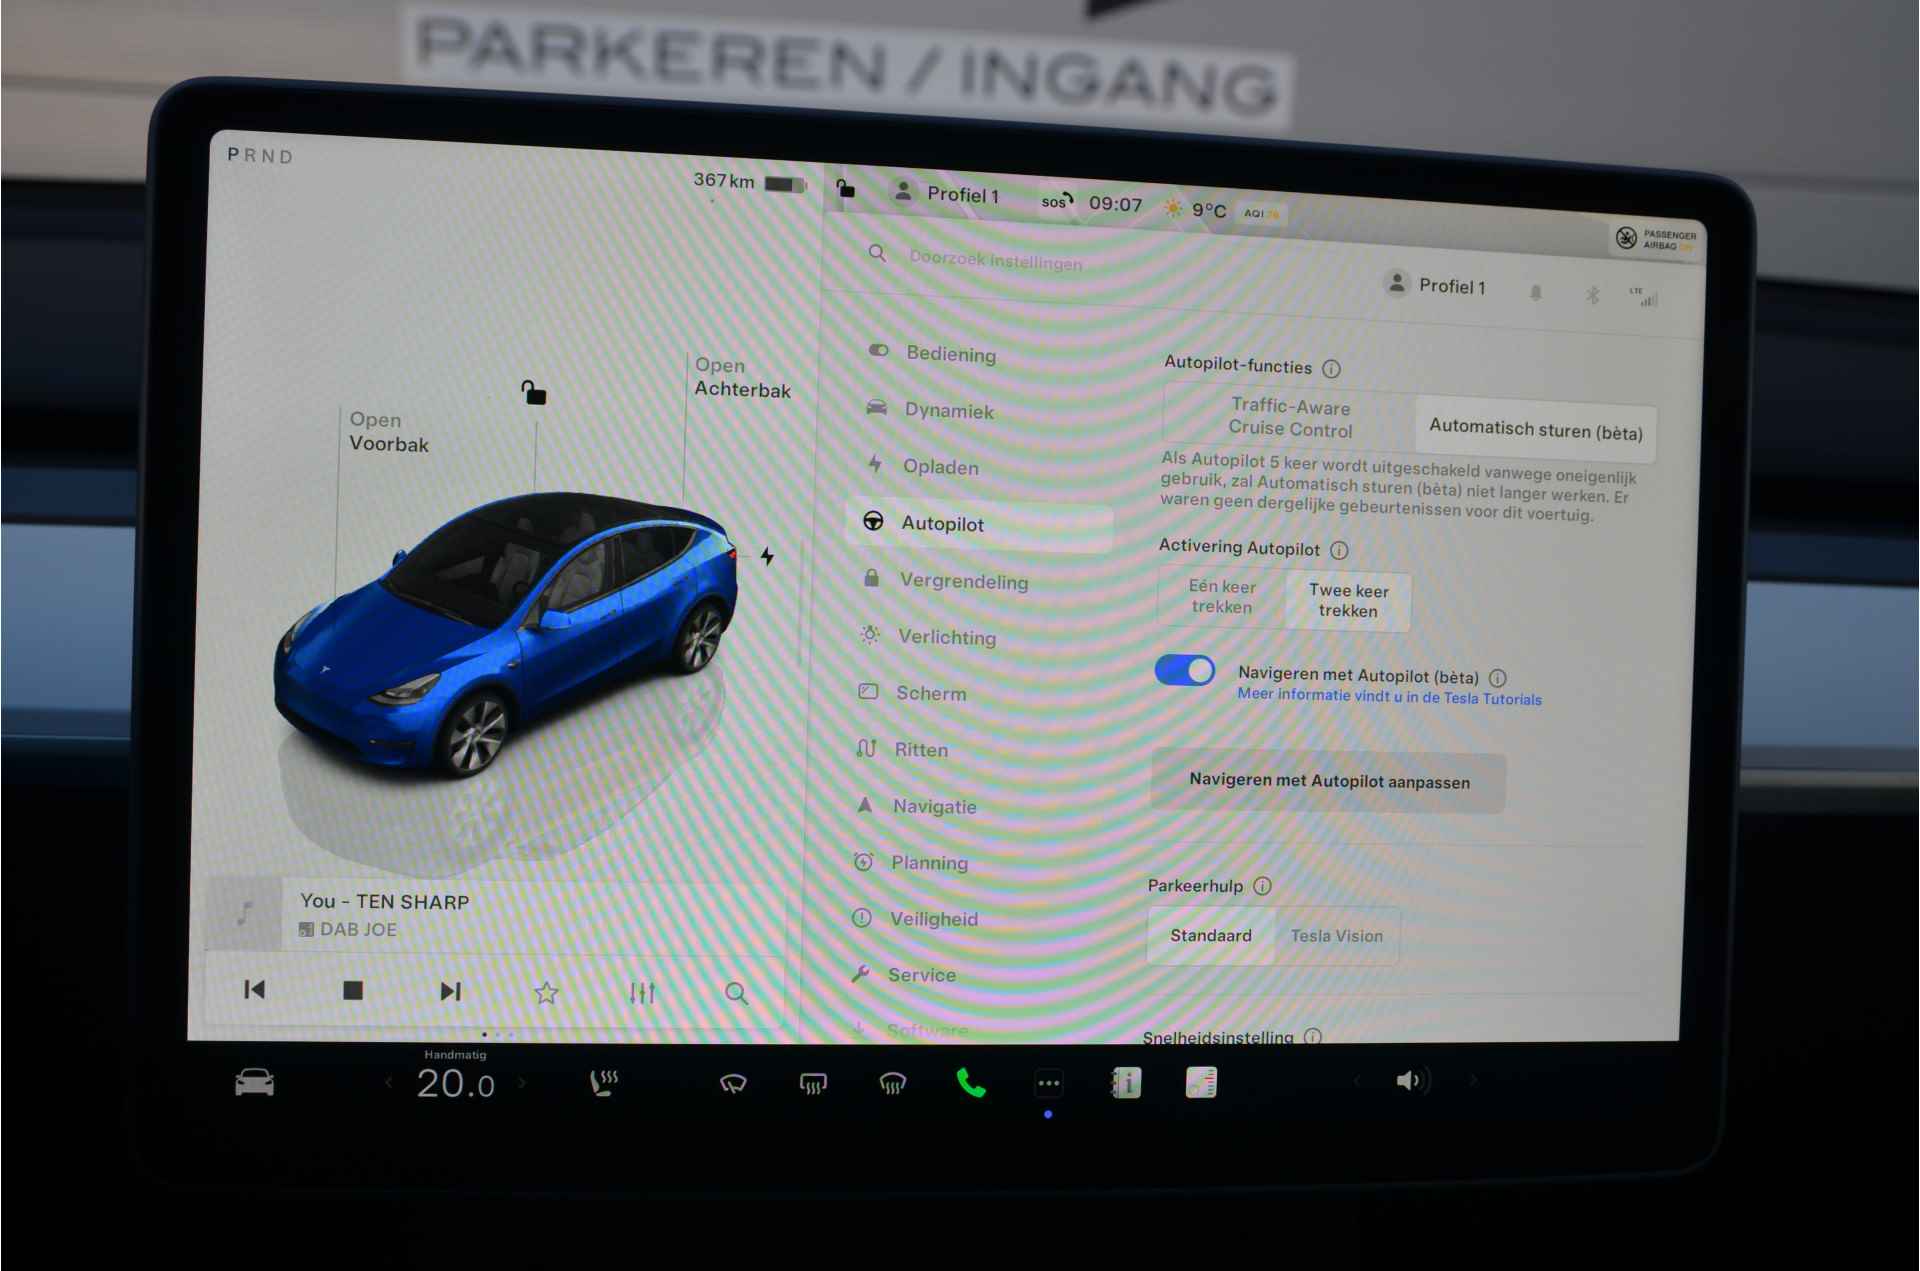
Task: Activate the windshield wiper control
Action: (x=733, y=1083)
